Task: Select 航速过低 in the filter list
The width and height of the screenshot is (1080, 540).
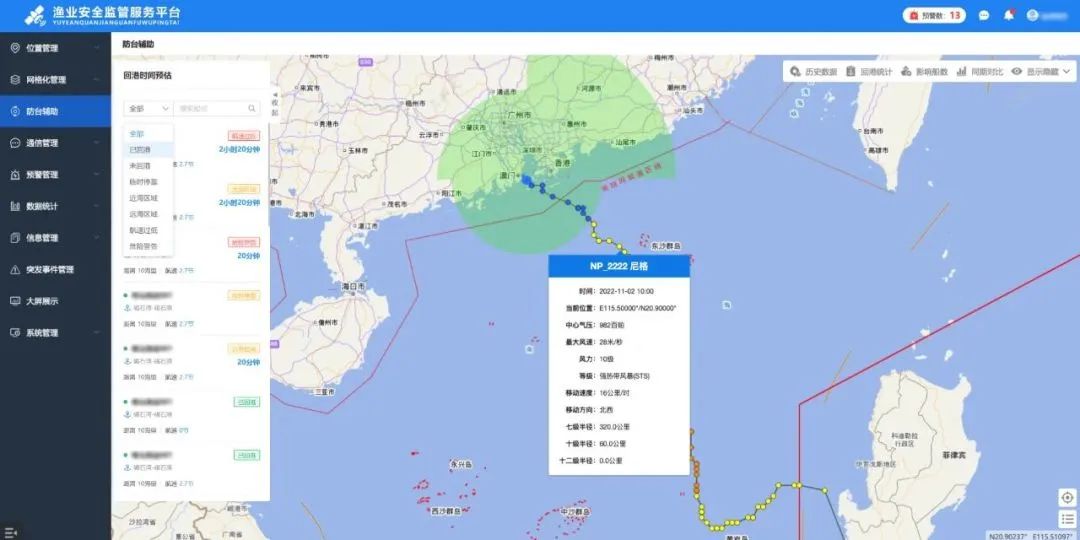Action: [x=148, y=230]
